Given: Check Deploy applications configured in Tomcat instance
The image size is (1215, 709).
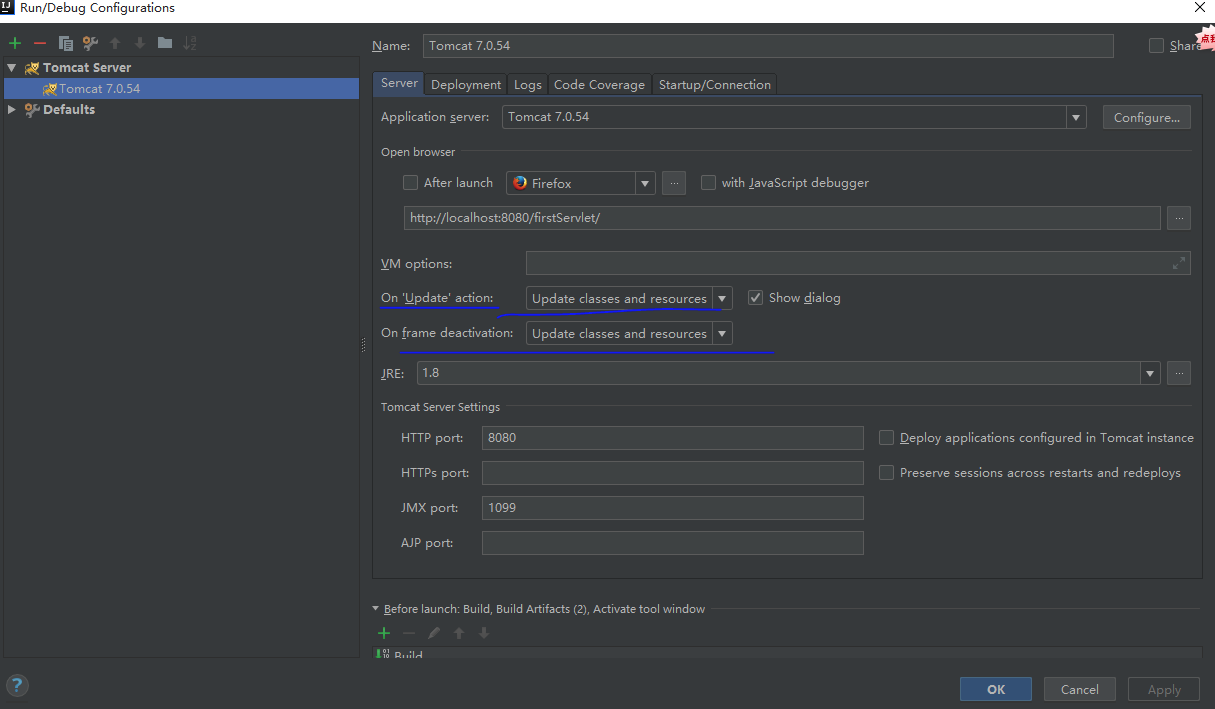Looking at the screenshot, I should (x=886, y=438).
